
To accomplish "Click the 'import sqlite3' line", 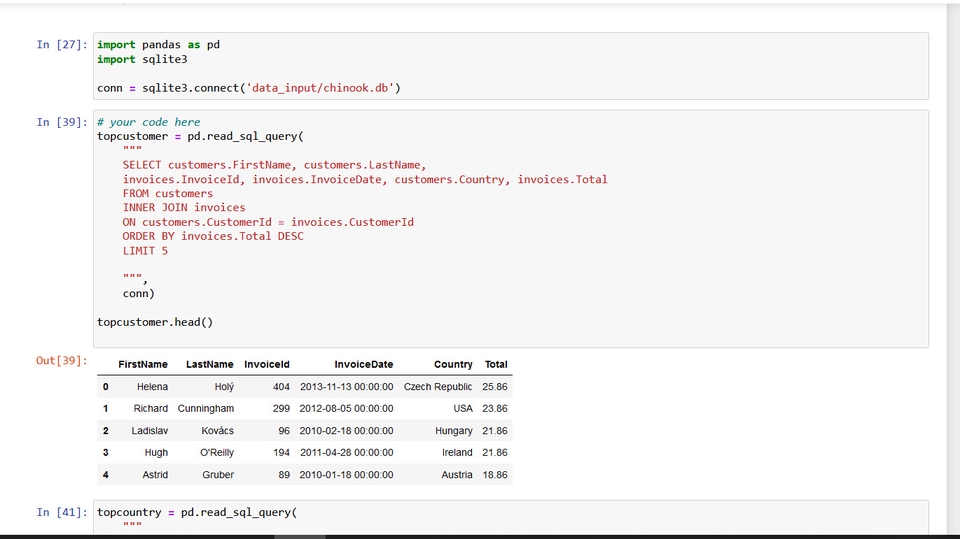I will pos(142,59).
